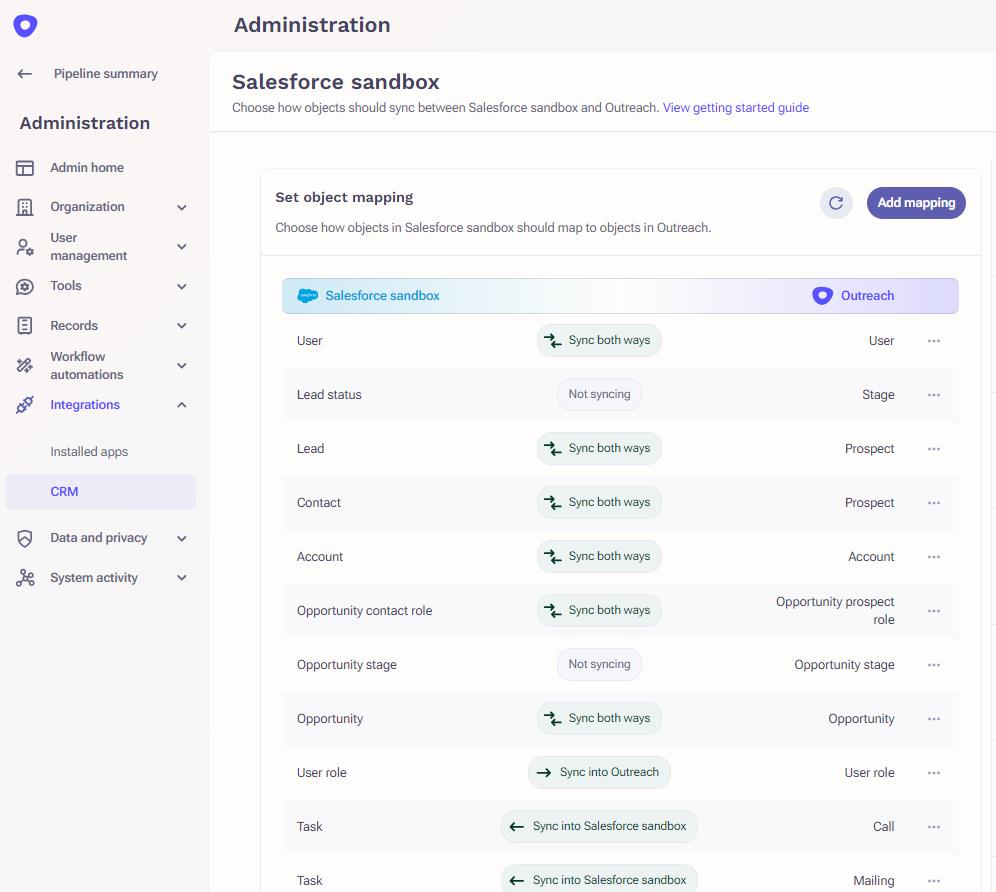Screen dimensions: 996x892
Task: Click the Stage object label
Action: [878, 395]
